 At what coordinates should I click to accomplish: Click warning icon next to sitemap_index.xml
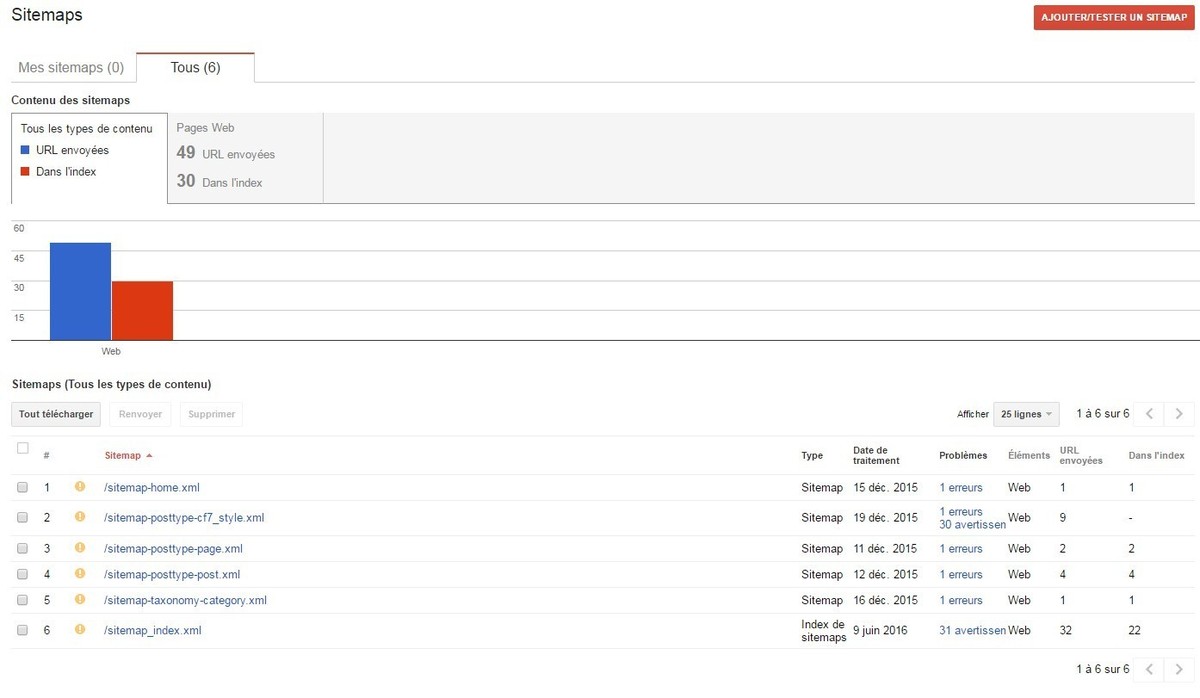[x=80, y=630]
